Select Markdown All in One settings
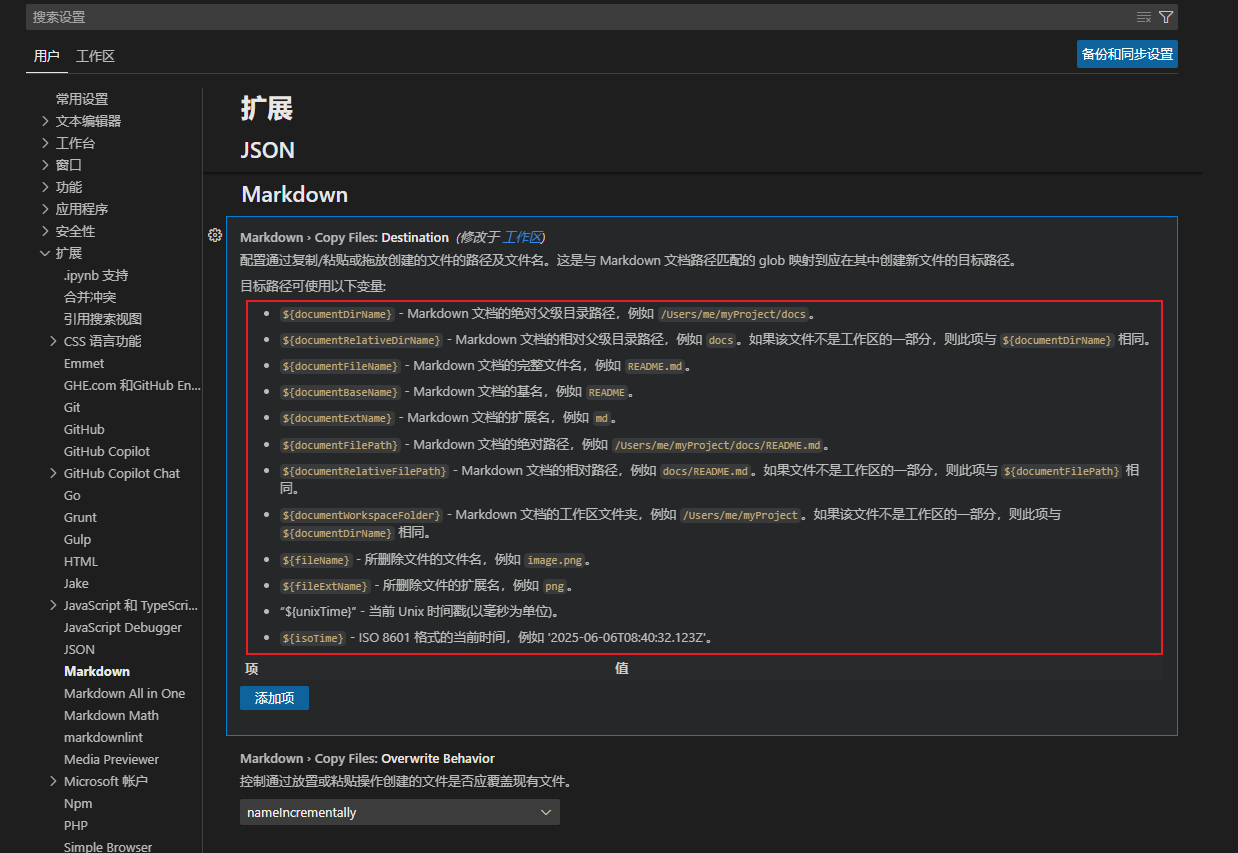 click(x=124, y=693)
